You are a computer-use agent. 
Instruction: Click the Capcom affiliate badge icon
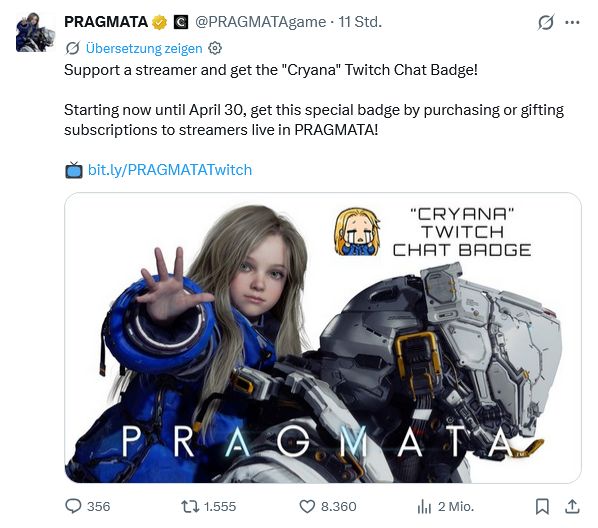coord(181,22)
